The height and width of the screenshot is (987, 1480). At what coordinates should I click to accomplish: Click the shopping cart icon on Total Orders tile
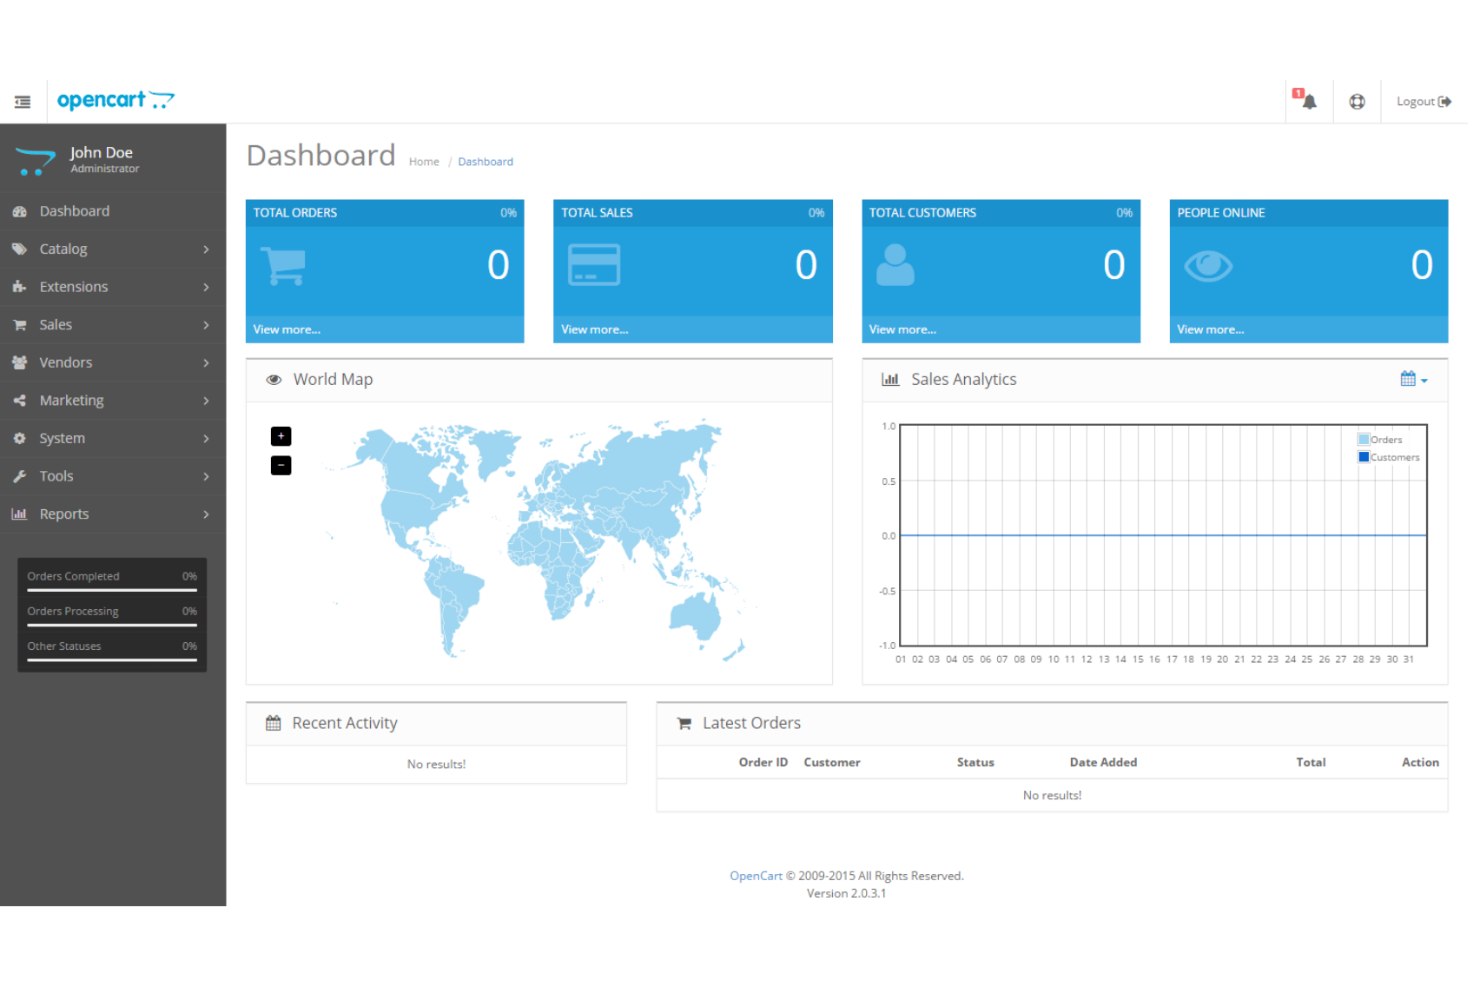[283, 264]
